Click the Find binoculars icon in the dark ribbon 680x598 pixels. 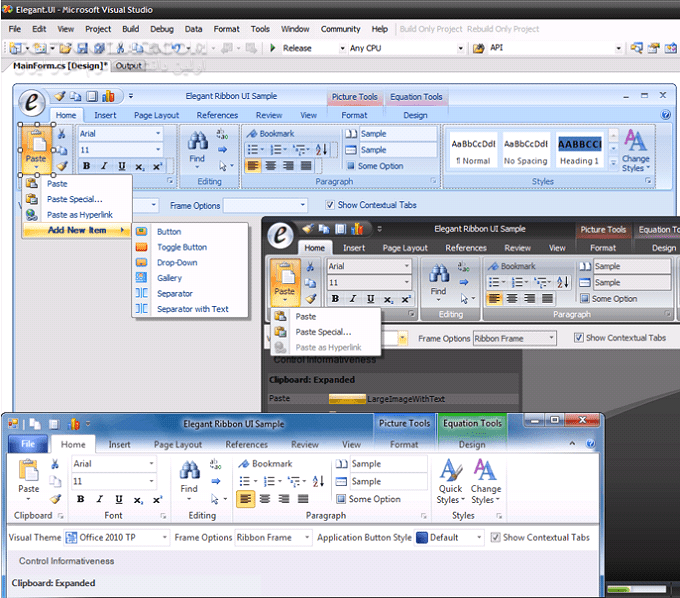coord(438,271)
